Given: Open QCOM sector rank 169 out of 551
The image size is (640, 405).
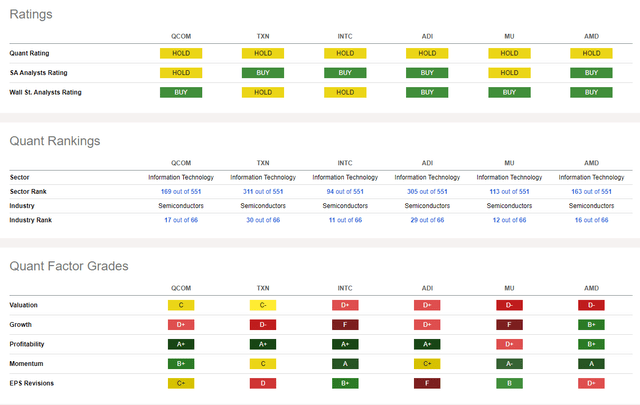Looking at the screenshot, I should [x=181, y=191].
